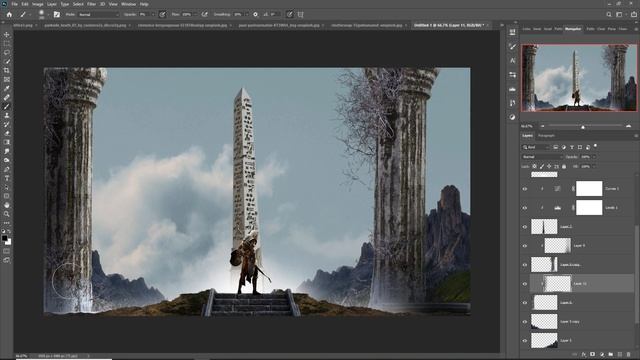Open the File menu

tap(14, 4)
